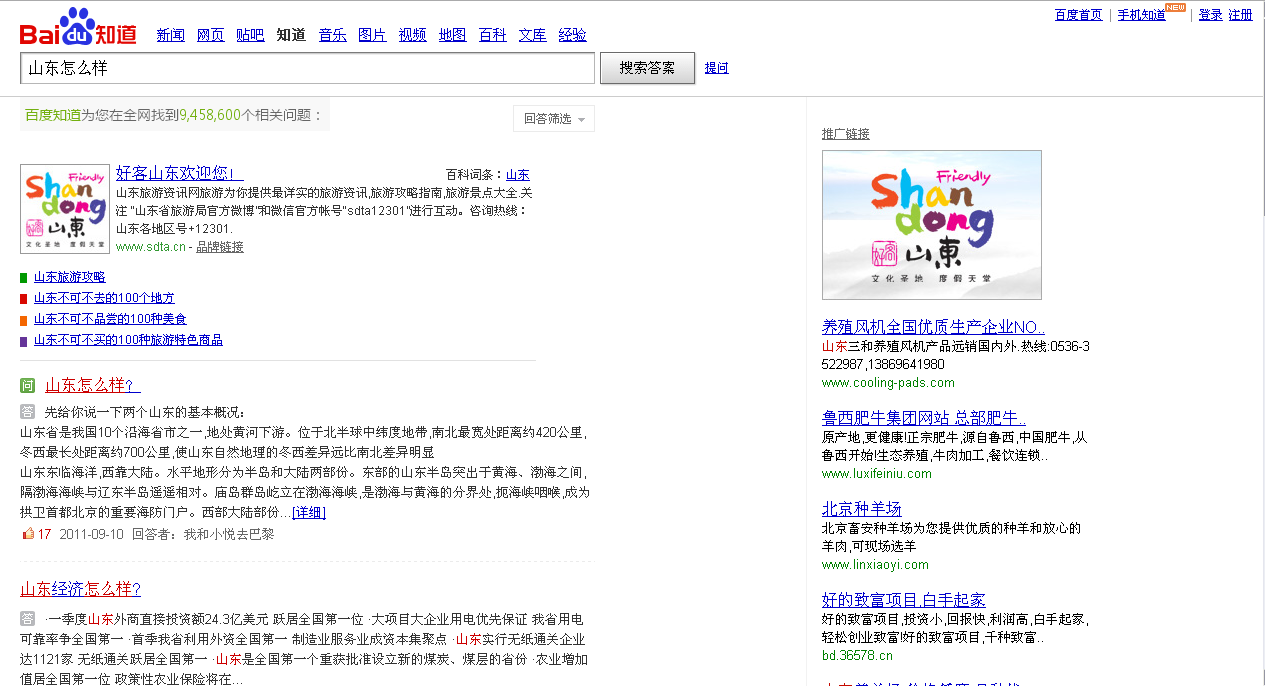Click the 提问 link
This screenshot has width=1265, height=686.
point(717,68)
